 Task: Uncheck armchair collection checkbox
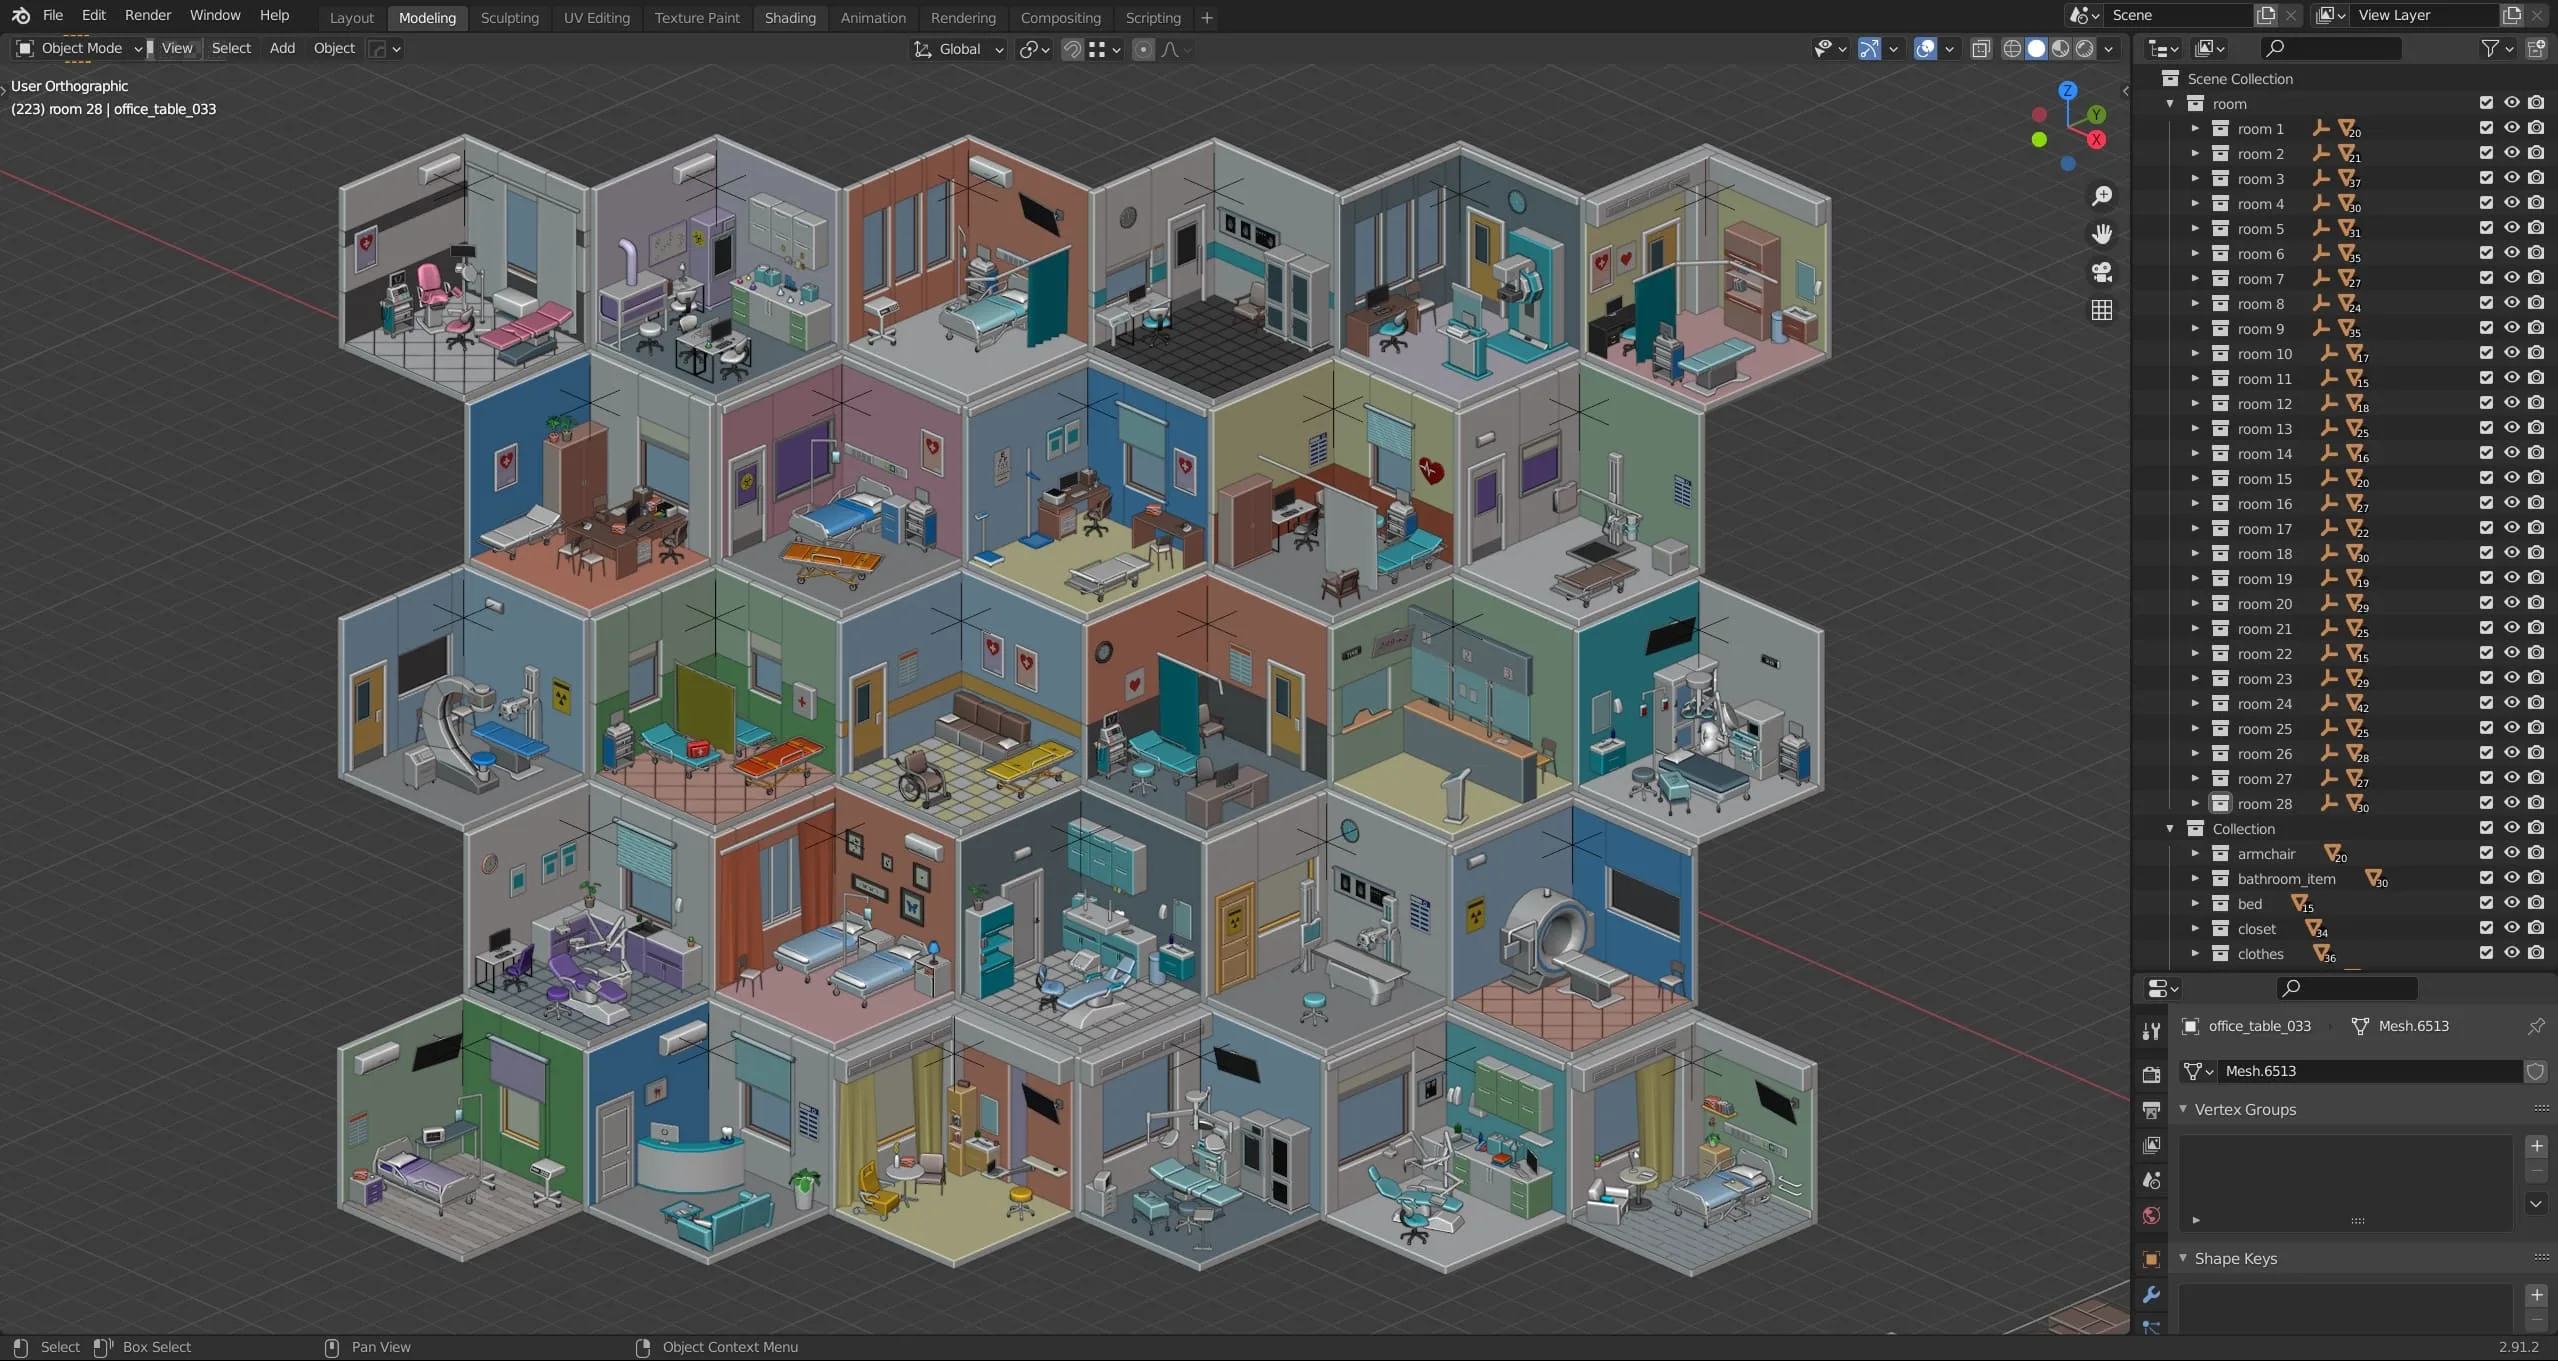pos(2486,853)
